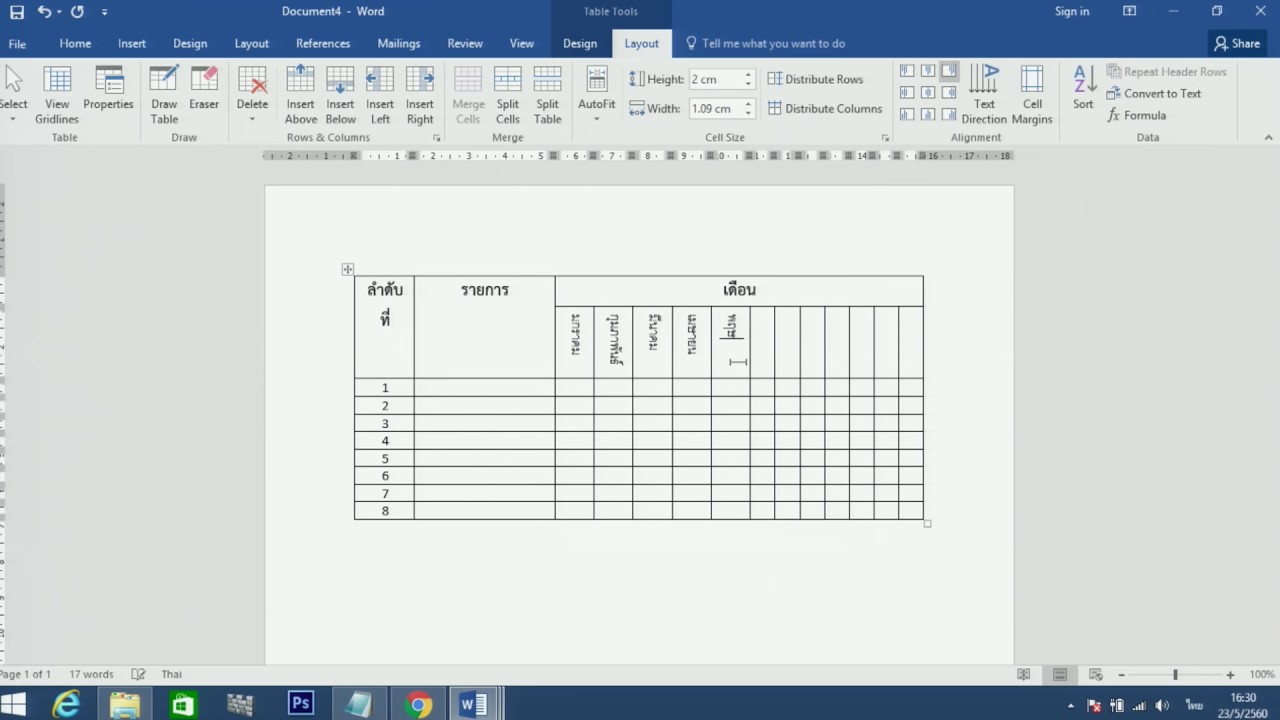This screenshot has width=1280, height=720.
Task: Customize Quick Access Toolbar dropdown
Action: pyautogui.click(x=105, y=12)
